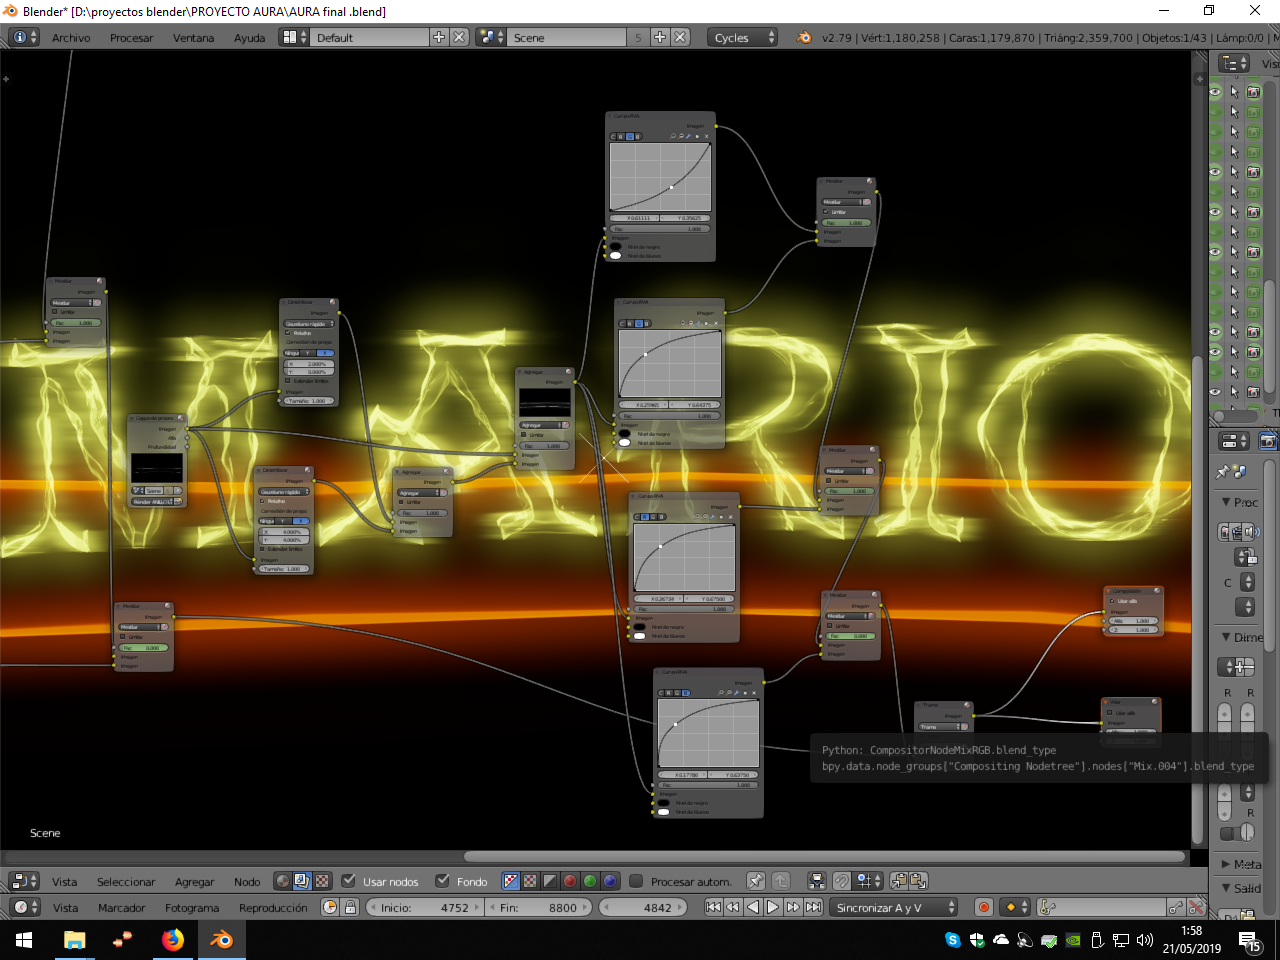Select the compositing node tree type icon
The image size is (1280, 960).
302,881
